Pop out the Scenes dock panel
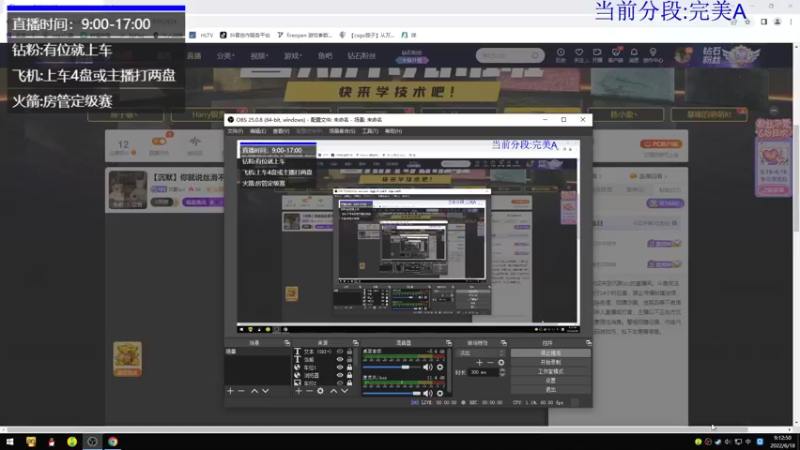800x450 pixels. [x=287, y=343]
